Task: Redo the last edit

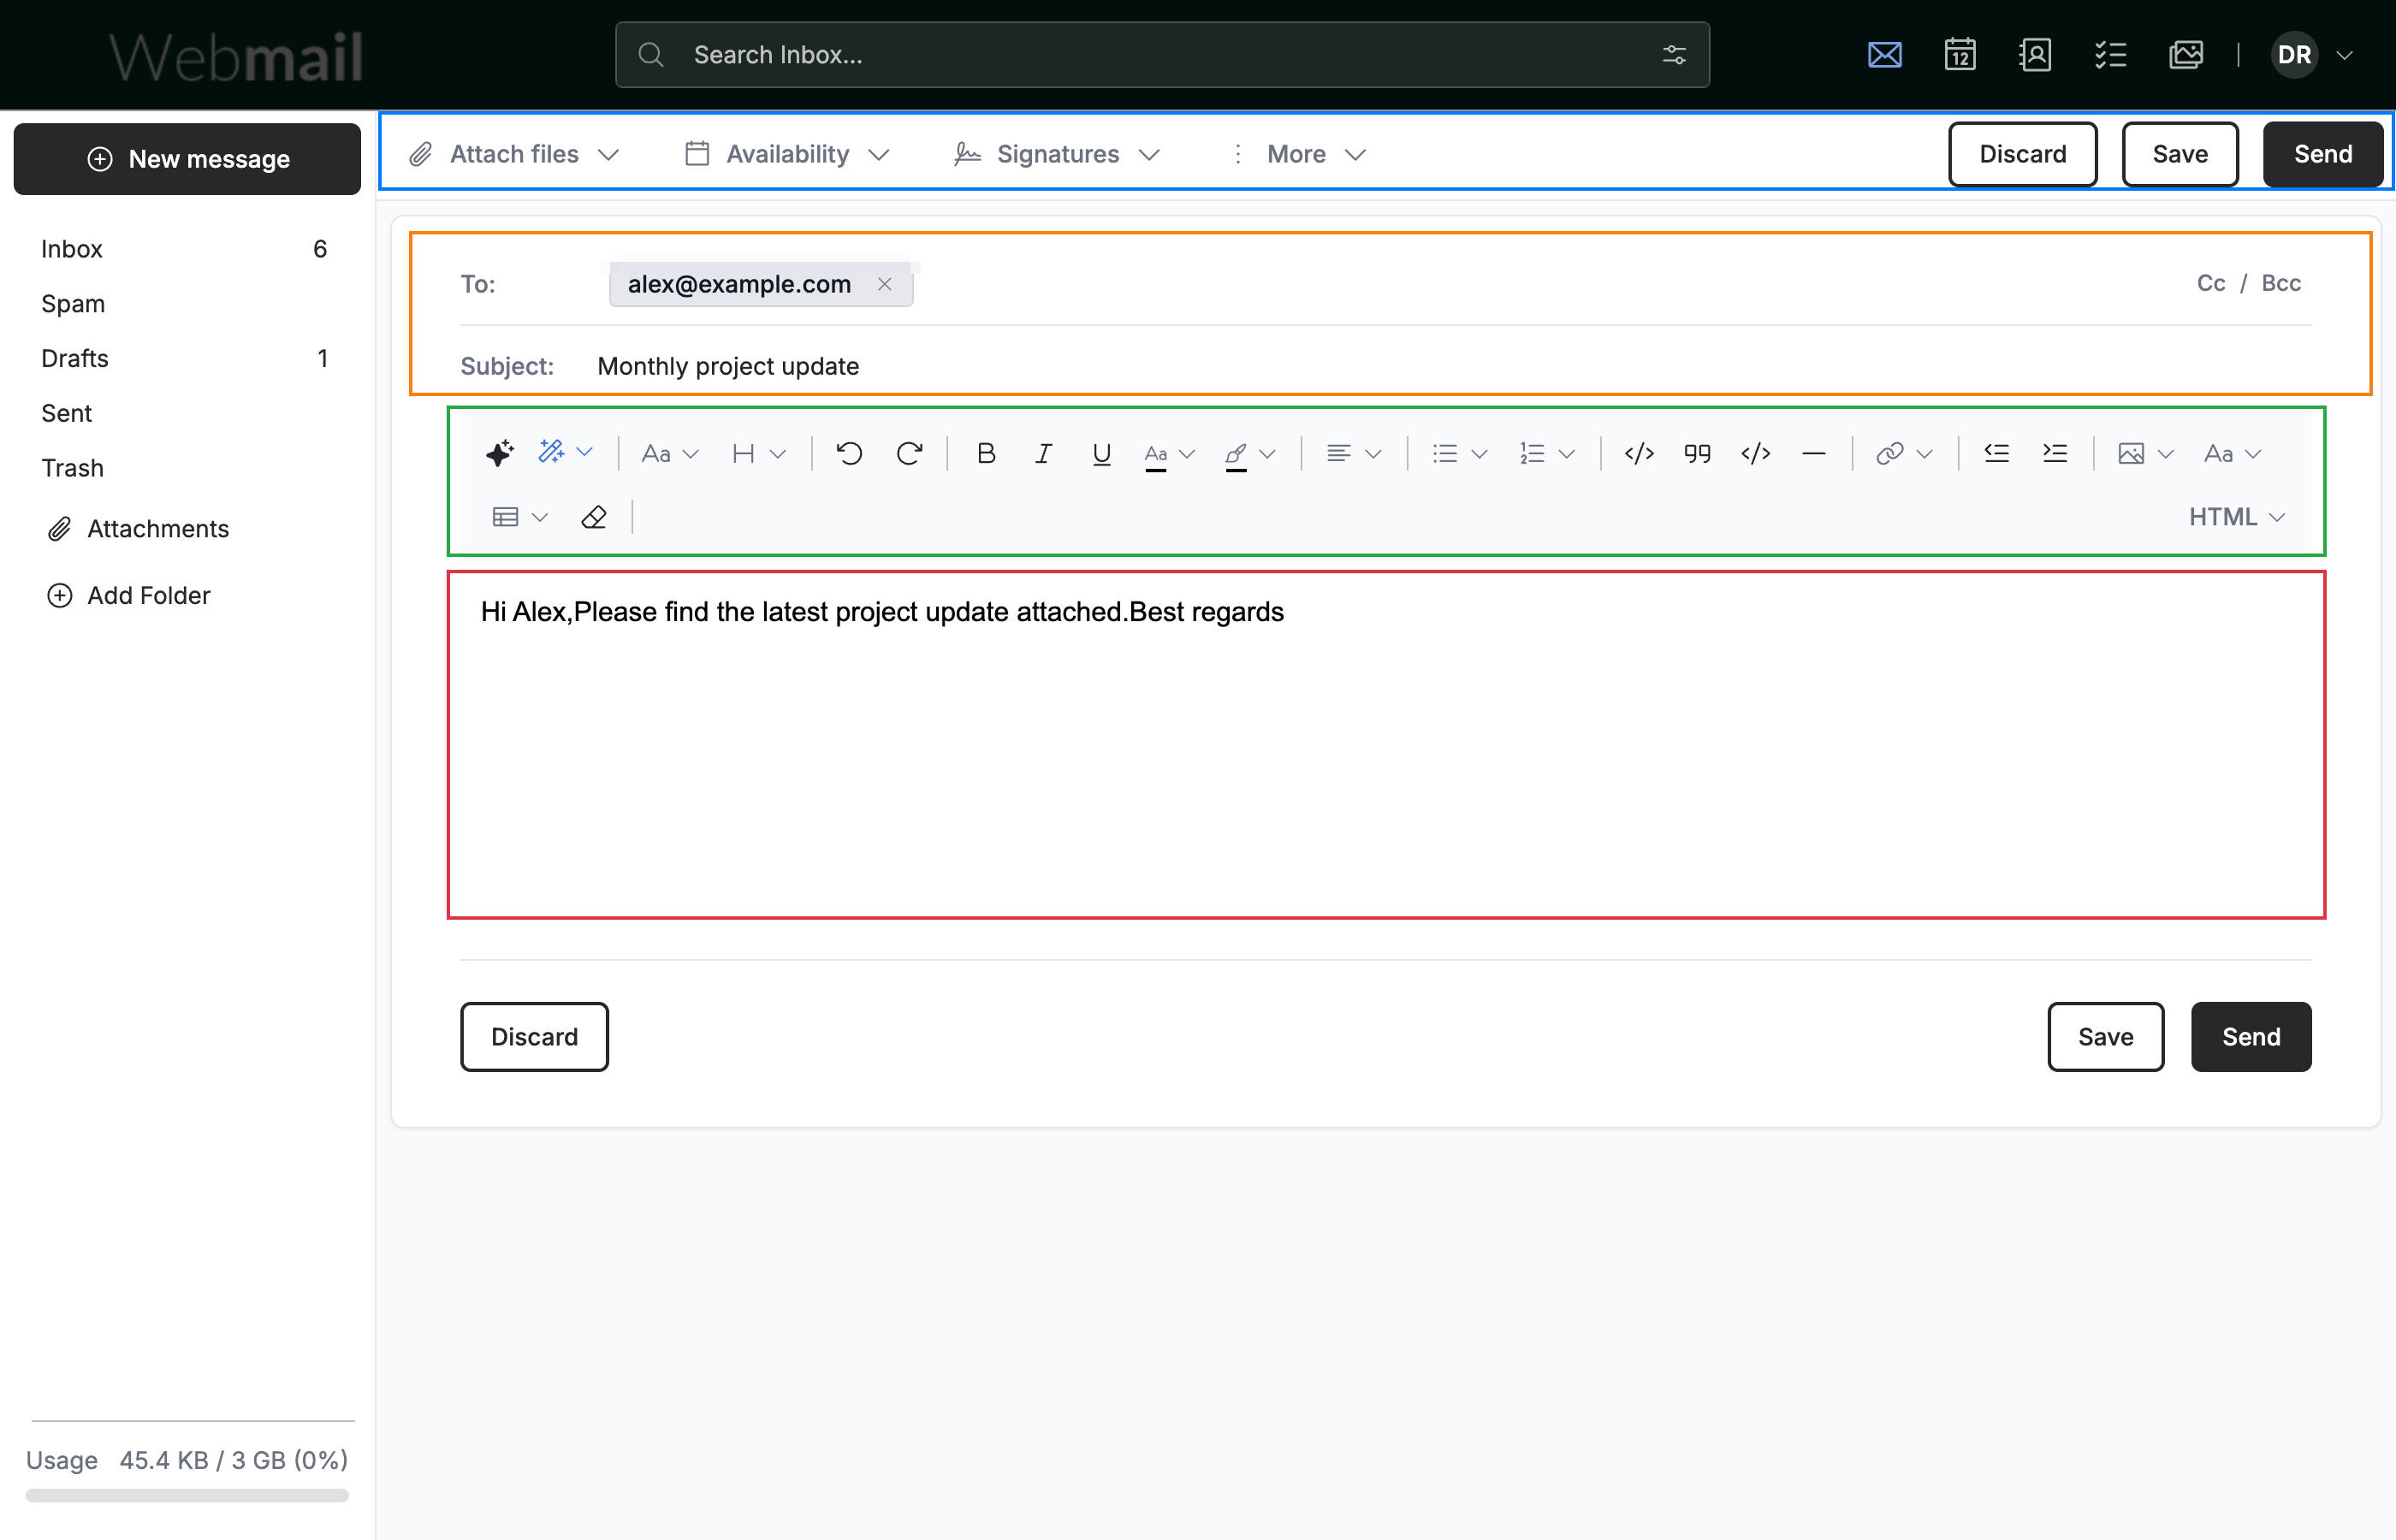Action: pos(909,454)
